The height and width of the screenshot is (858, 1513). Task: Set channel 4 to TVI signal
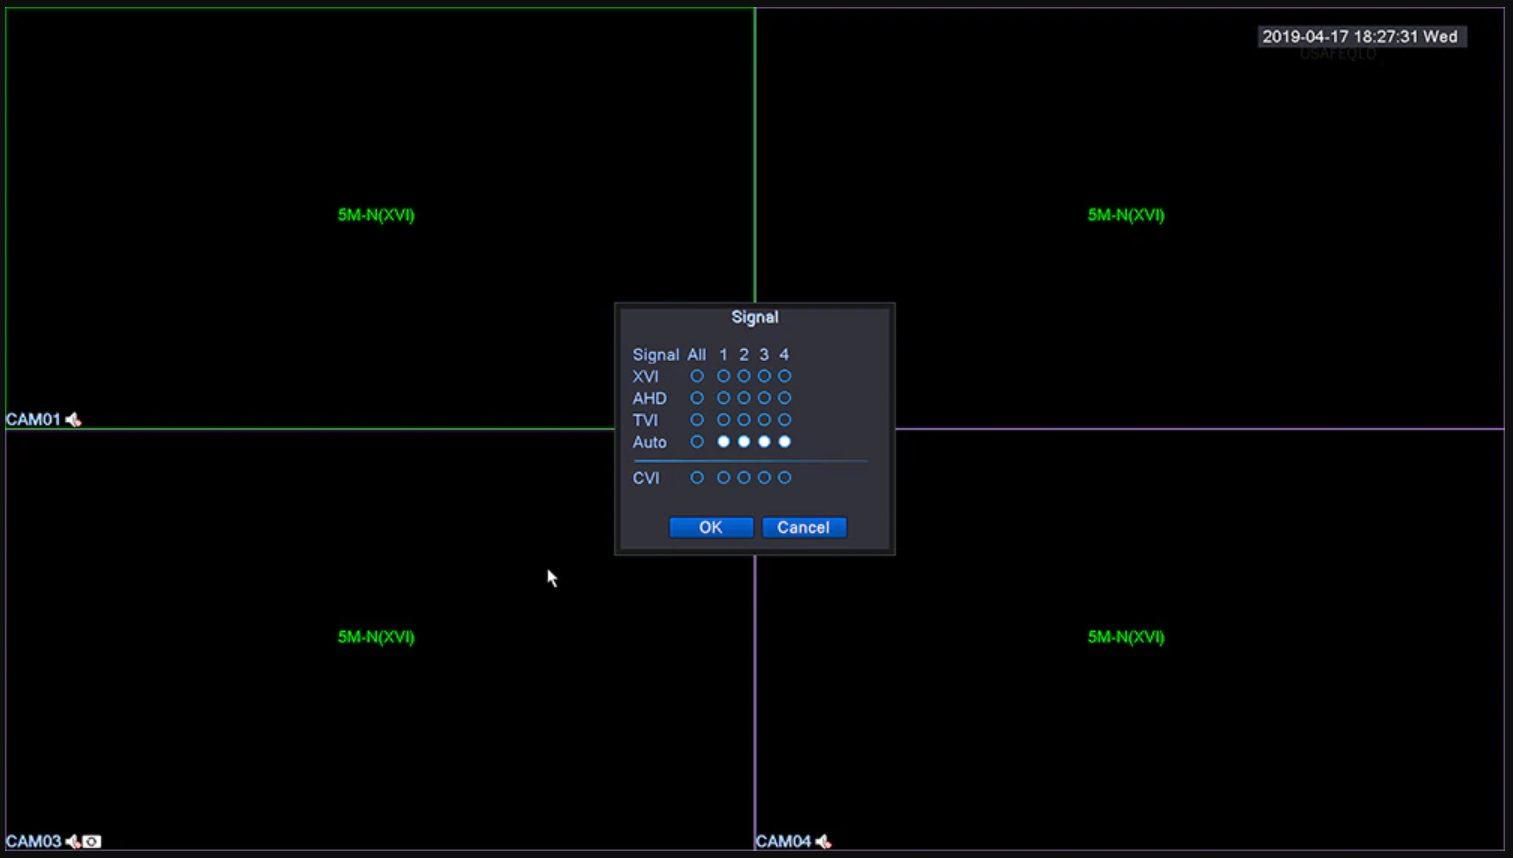tap(785, 420)
